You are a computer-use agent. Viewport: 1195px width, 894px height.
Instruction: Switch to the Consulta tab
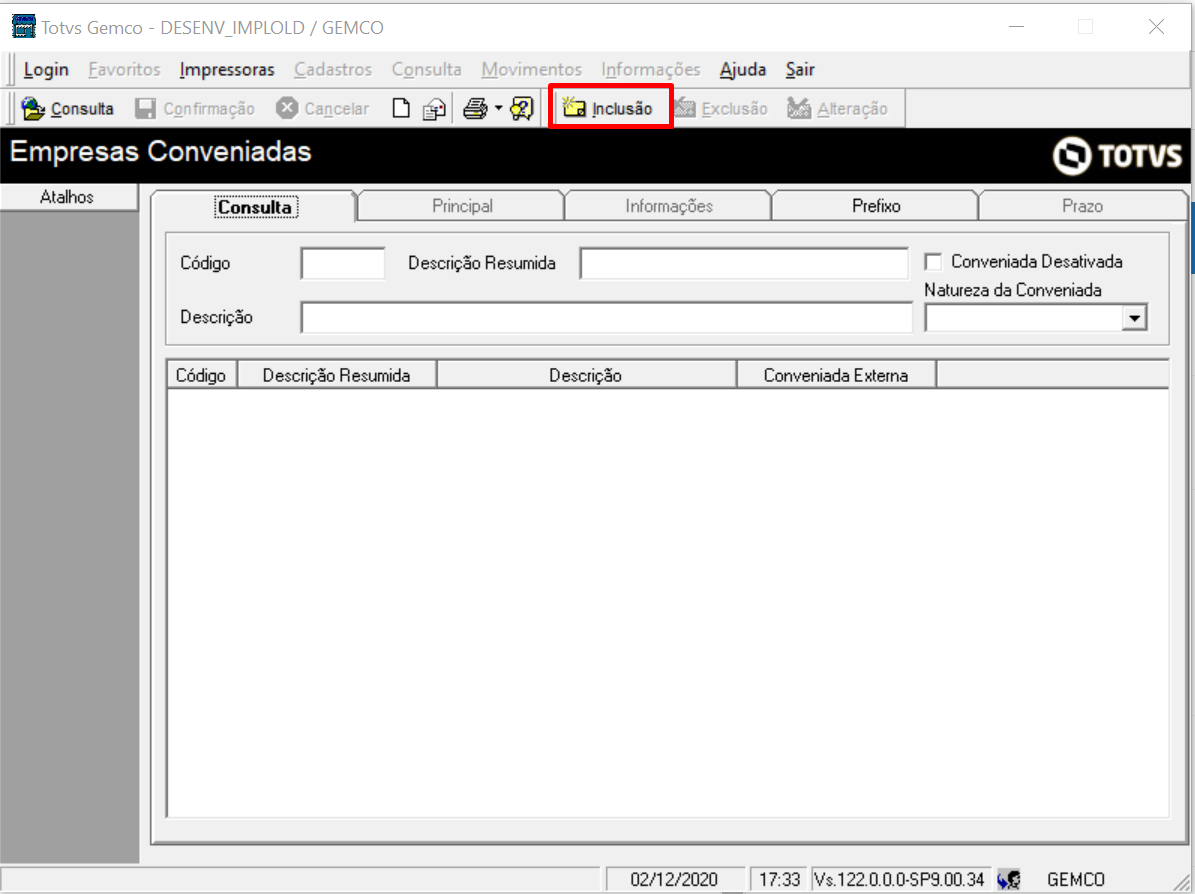255,206
